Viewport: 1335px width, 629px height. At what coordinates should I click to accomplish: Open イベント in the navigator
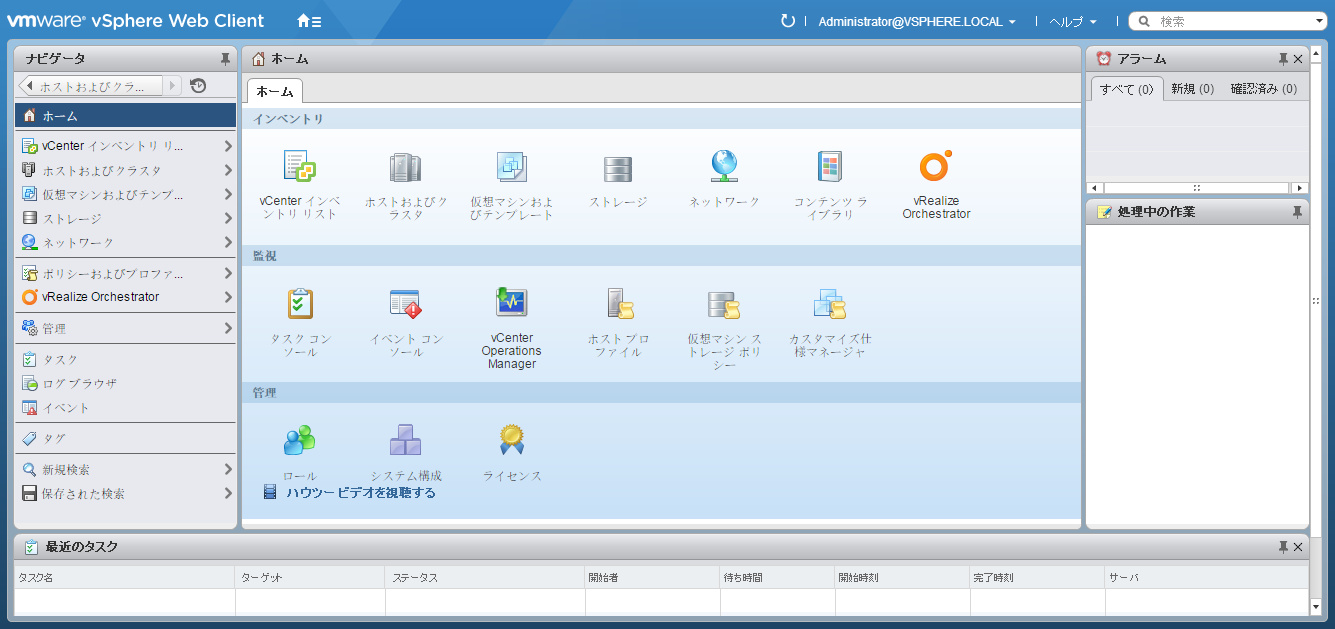click(126, 408)
